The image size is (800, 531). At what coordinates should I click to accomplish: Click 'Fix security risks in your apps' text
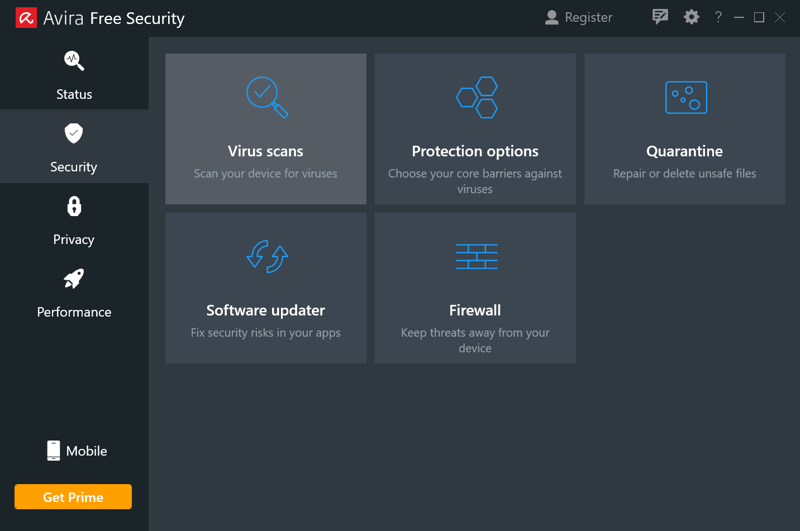(265, 333)
